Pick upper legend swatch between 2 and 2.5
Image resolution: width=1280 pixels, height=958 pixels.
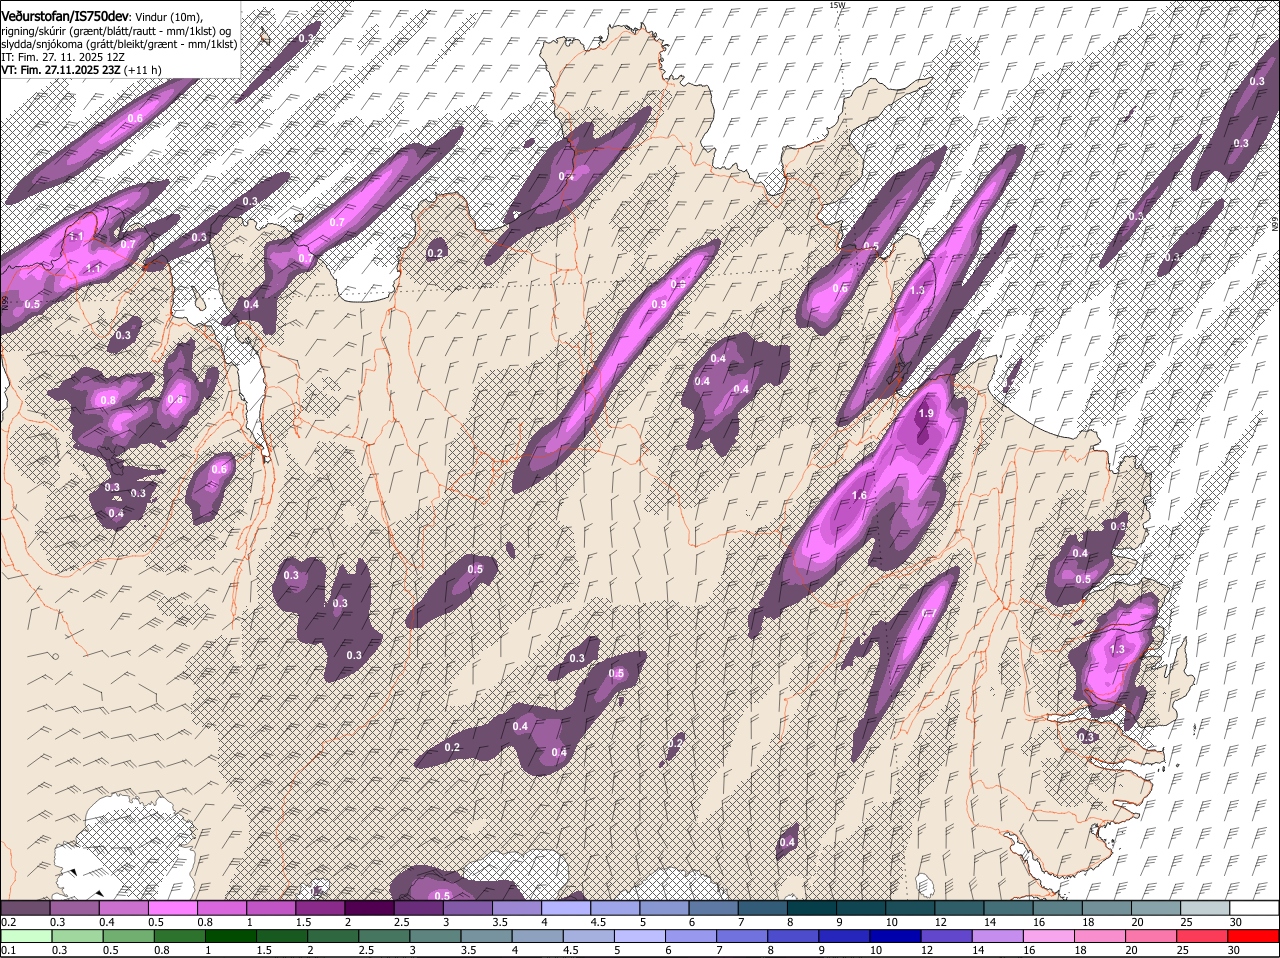click(368, 908)
